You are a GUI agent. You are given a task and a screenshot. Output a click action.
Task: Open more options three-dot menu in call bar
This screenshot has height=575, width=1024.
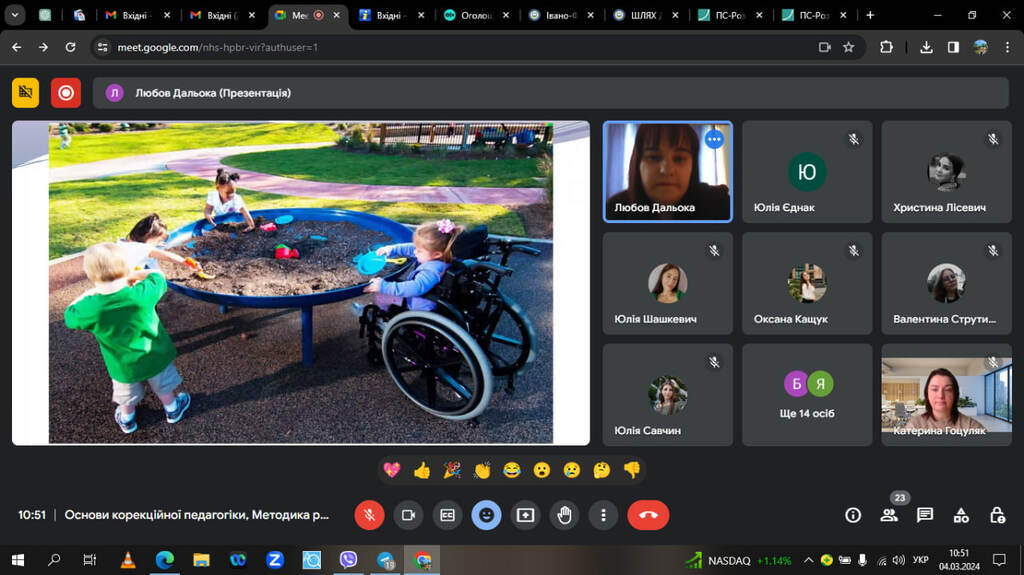[603, 515]
